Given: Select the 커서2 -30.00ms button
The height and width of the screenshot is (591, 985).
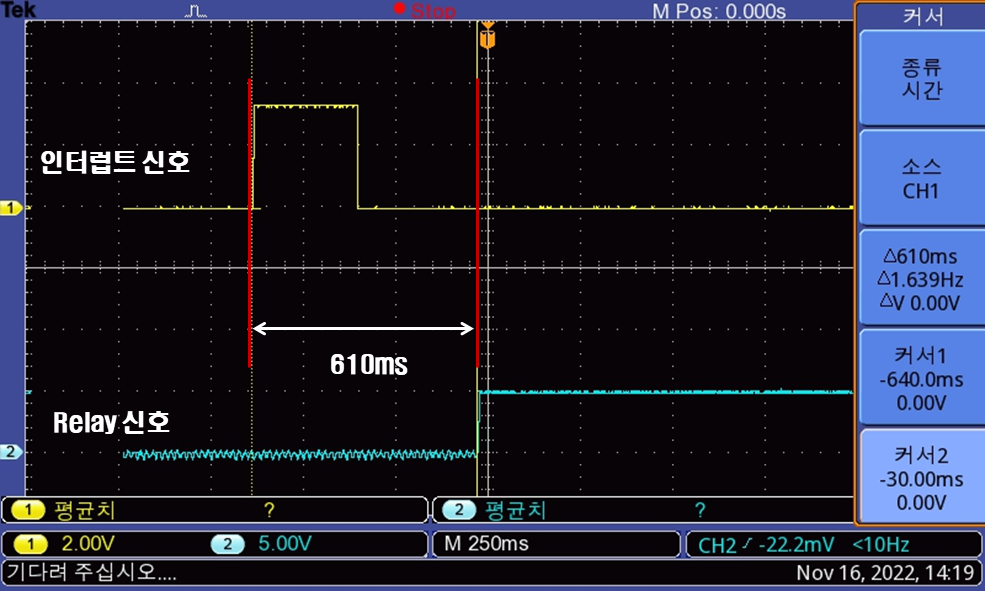Looking at the screenshot, I should tap(921, 477).
